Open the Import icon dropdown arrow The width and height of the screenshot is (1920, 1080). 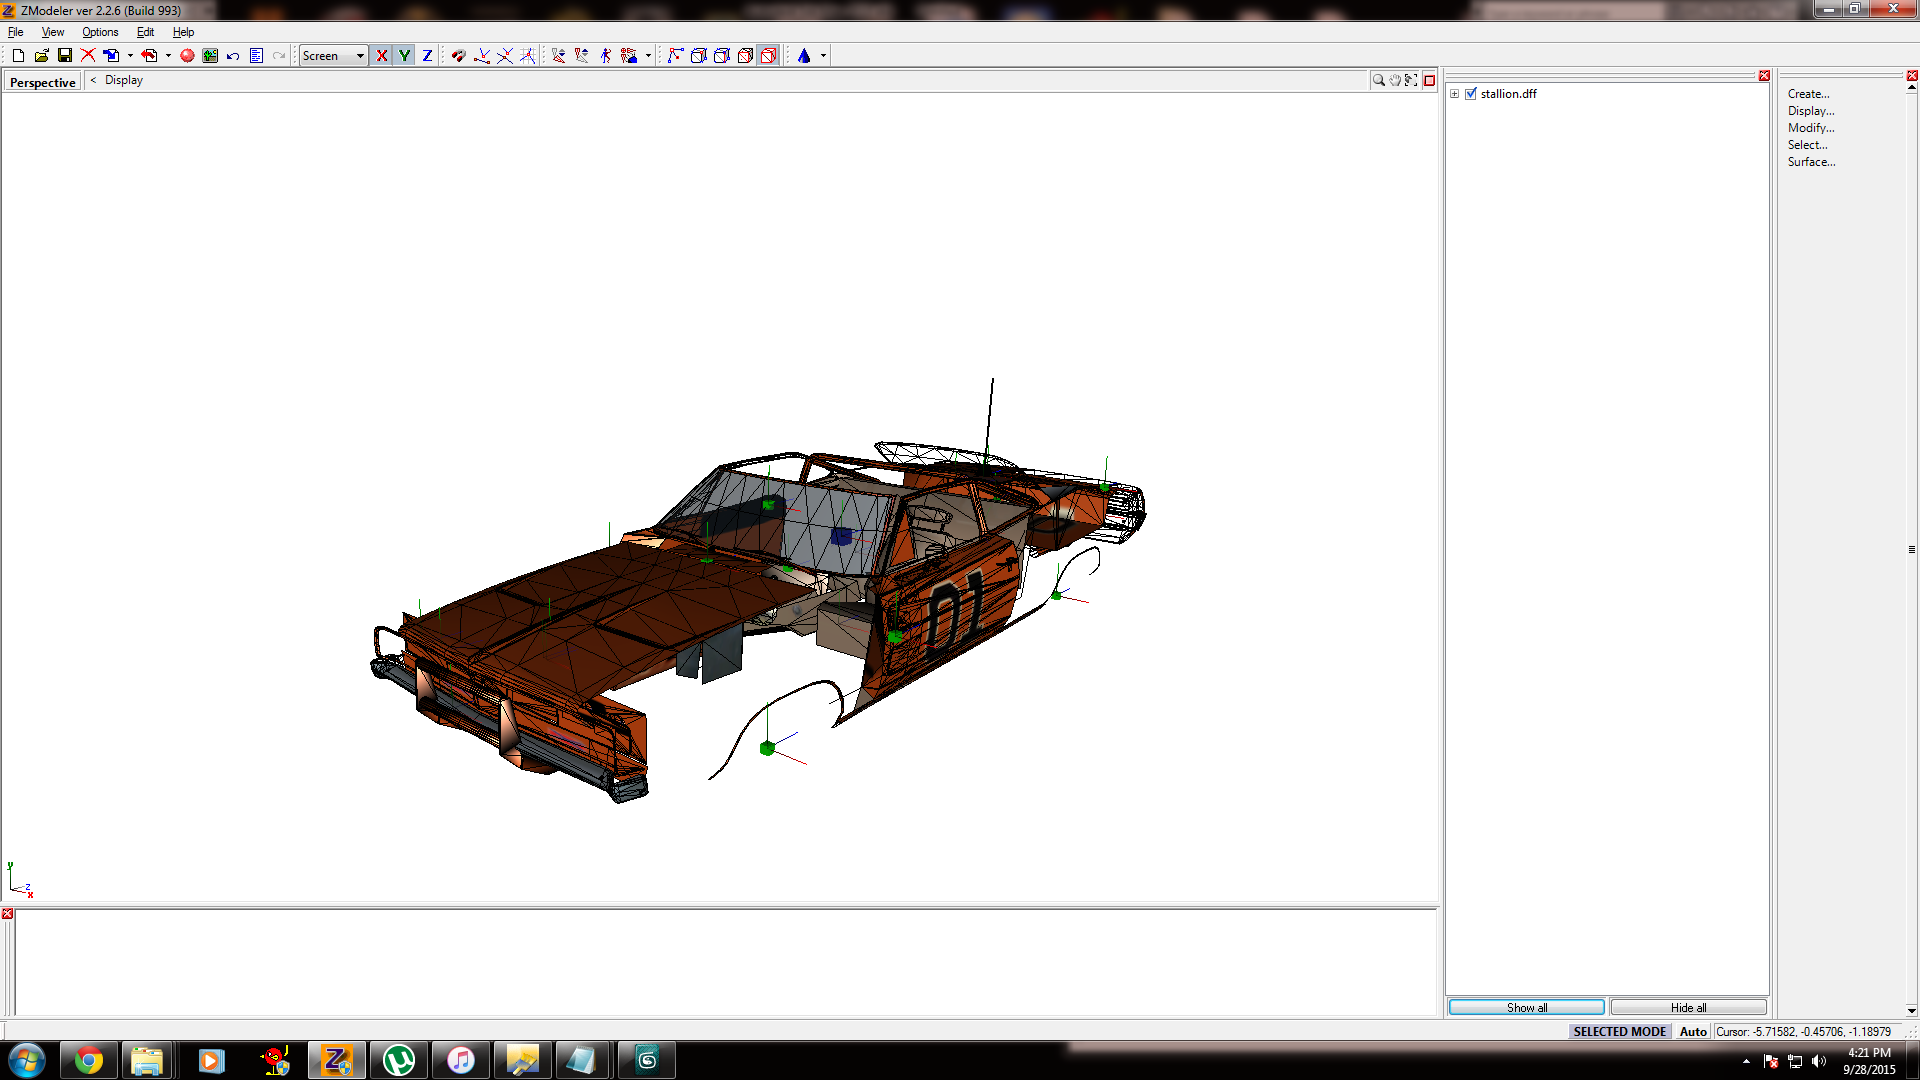[130, 56]
